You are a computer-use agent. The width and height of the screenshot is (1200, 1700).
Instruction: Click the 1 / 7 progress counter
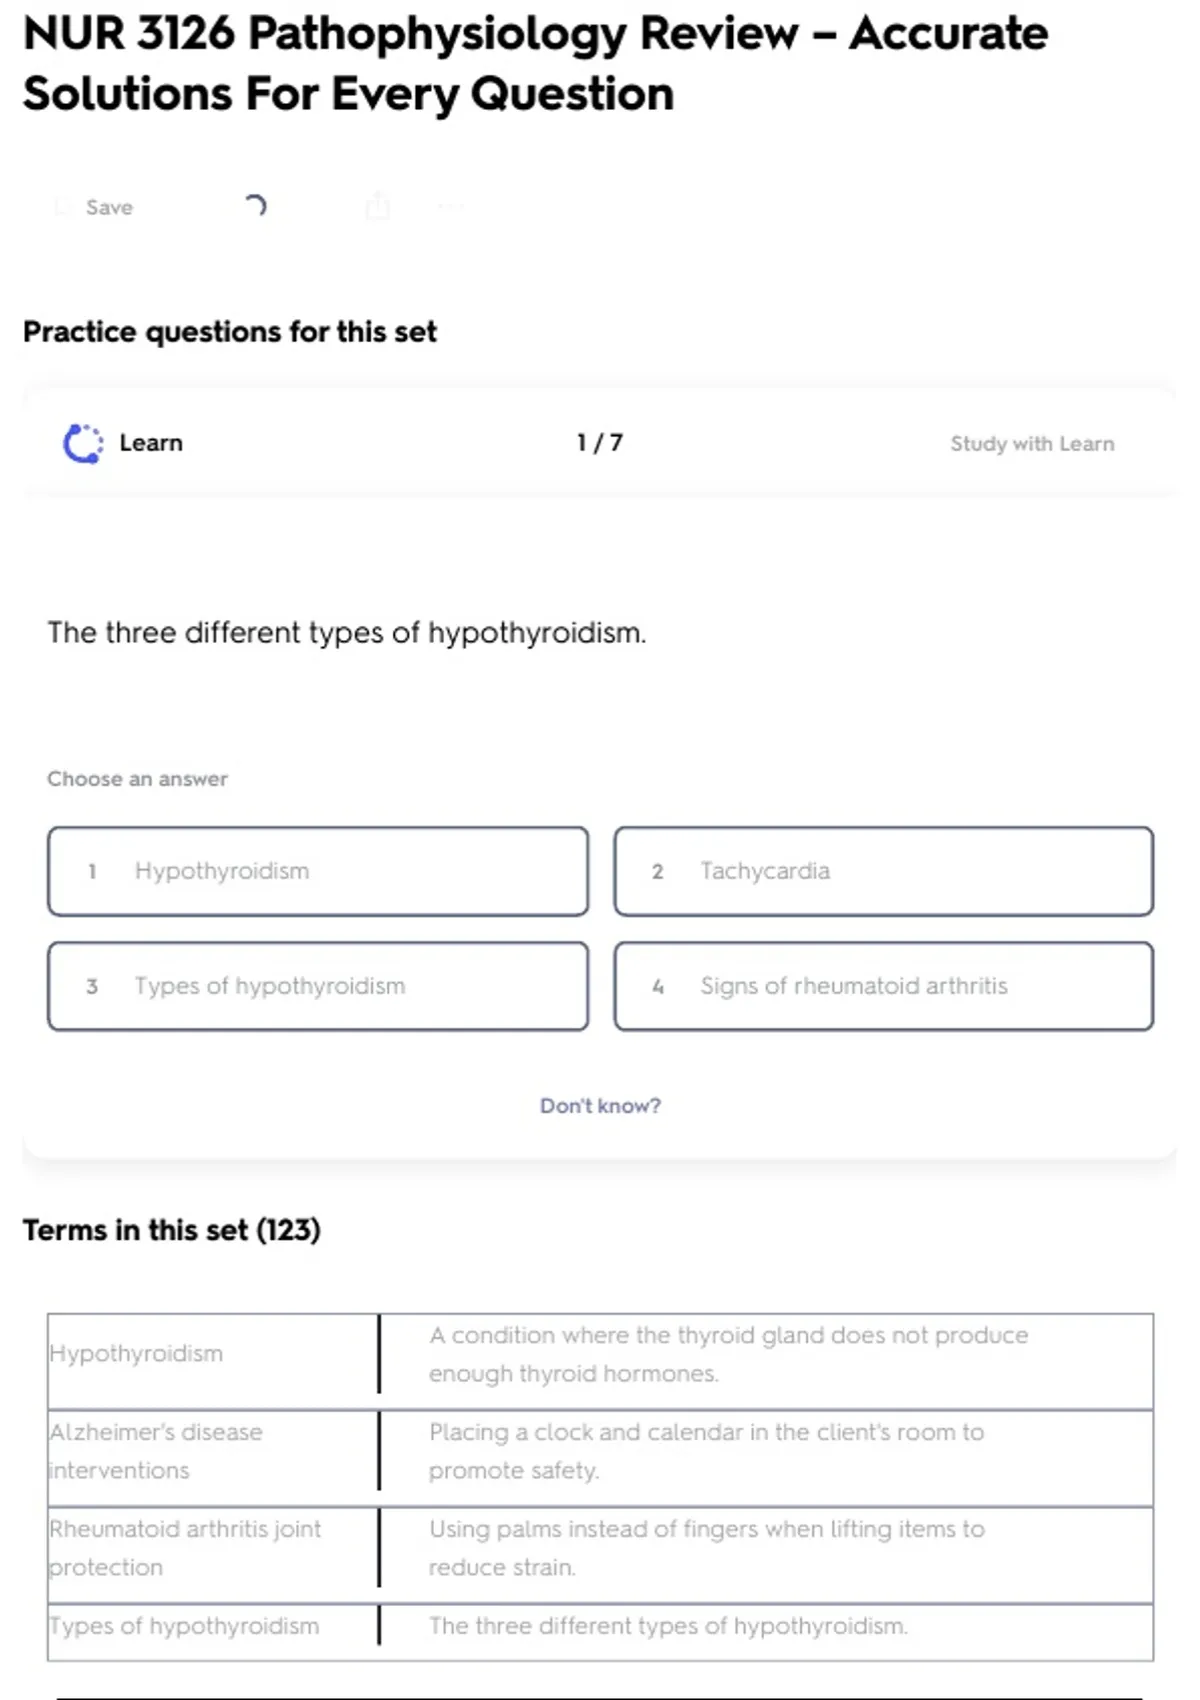point(599,443)
